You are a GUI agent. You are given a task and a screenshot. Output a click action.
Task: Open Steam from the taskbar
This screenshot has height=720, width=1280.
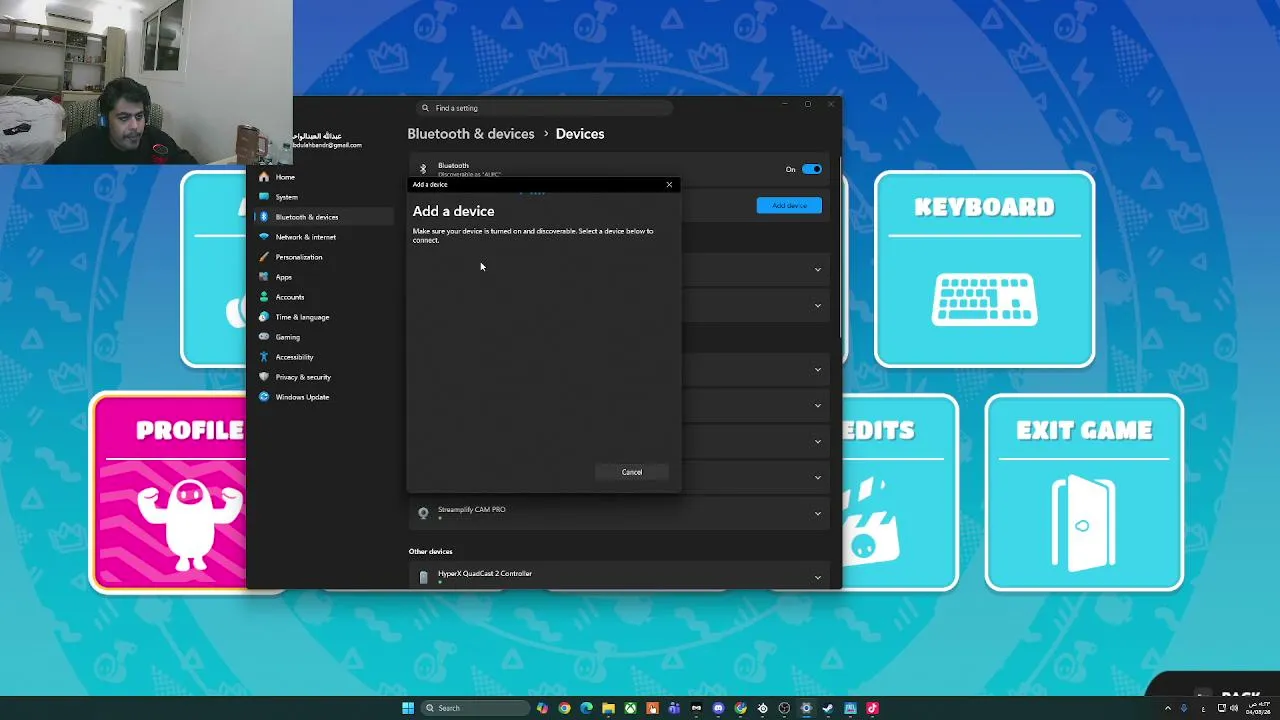click(x=828, y=708)
